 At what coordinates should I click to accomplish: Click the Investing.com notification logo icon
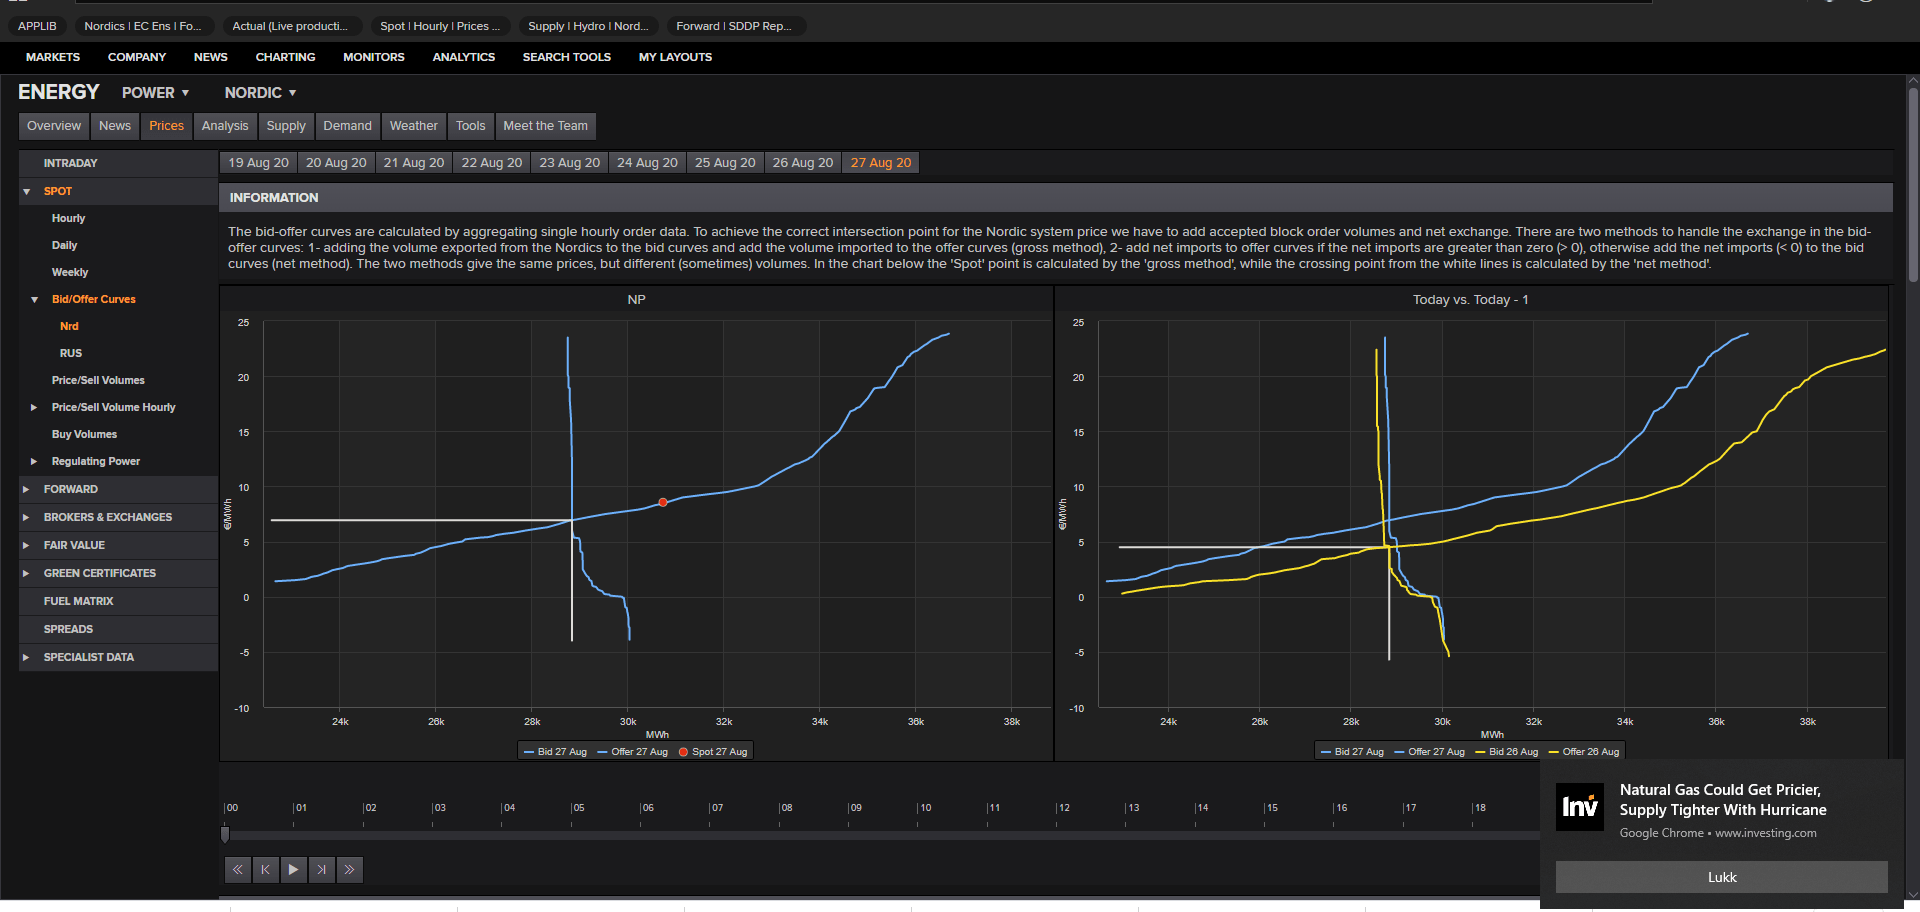pos(1580,807)
